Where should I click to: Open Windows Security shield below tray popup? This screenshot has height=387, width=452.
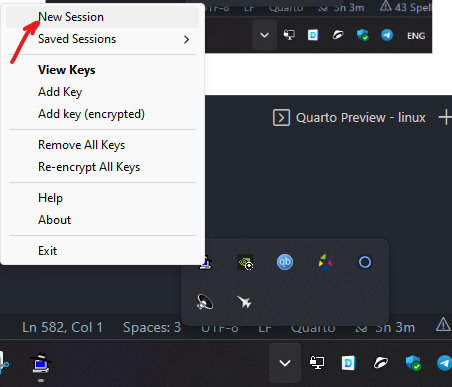tap(413, 363)
